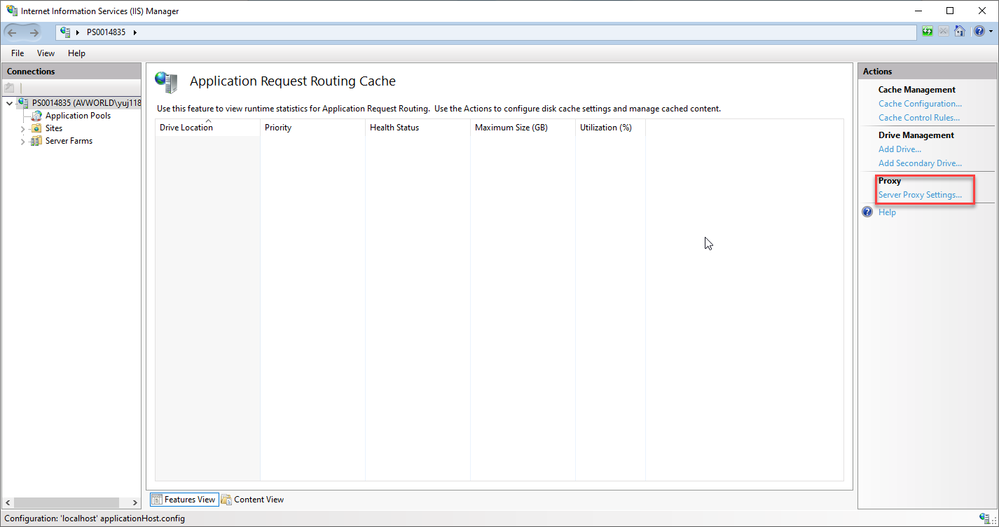Click the Sites folder icon

tap(36, 128)
